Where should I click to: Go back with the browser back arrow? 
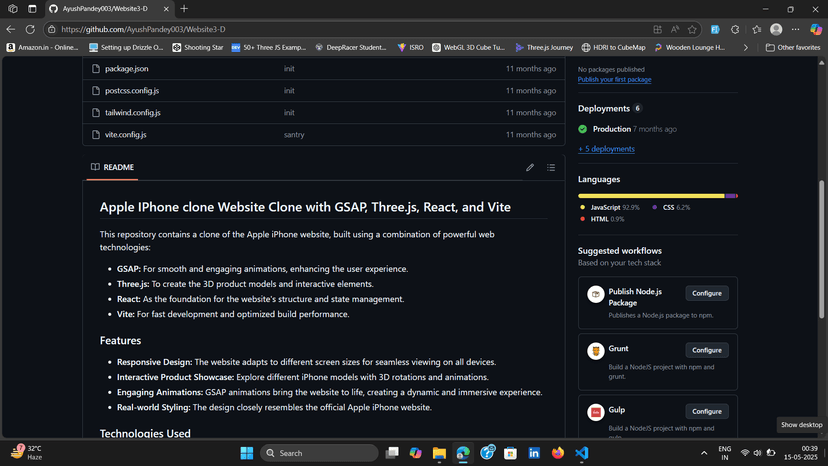(11, 30)
